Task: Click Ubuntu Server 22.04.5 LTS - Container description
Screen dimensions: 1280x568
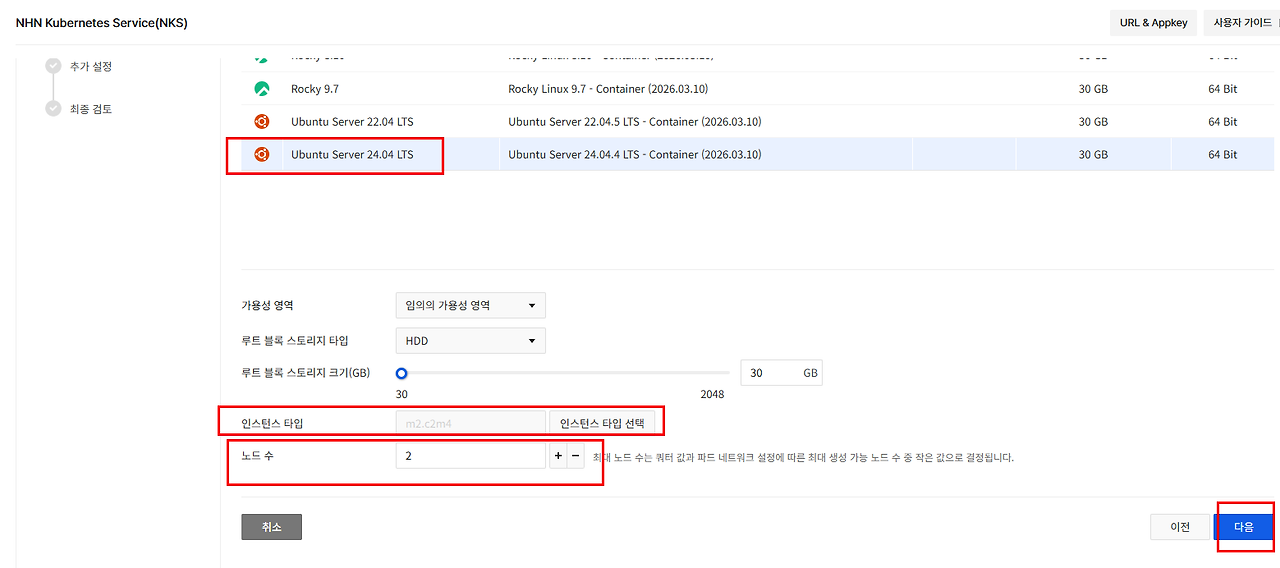Action: coord(635,122)
